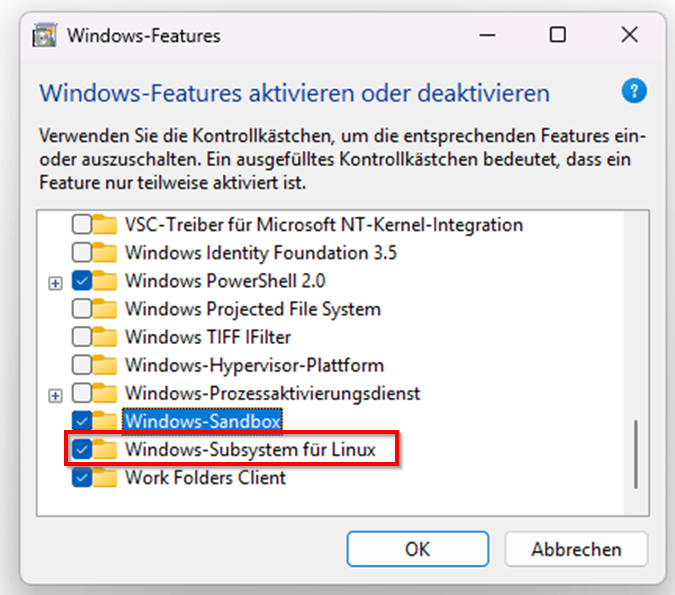Viewport: 675px width, 595px height.
Task: Click folder icon beside Windows-Hypervisor-Plattform
Action: 105,365
